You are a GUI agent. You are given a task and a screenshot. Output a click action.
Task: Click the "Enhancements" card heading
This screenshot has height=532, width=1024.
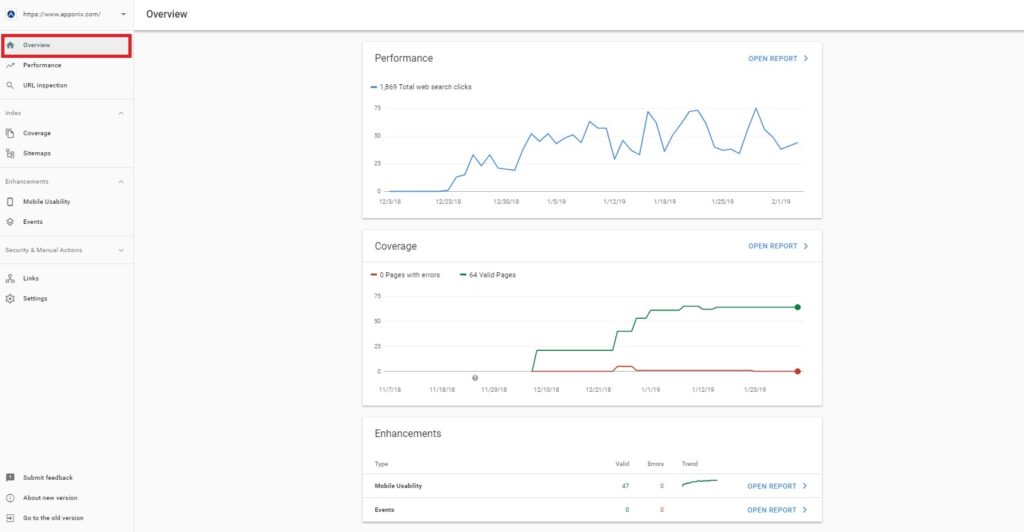408,433
